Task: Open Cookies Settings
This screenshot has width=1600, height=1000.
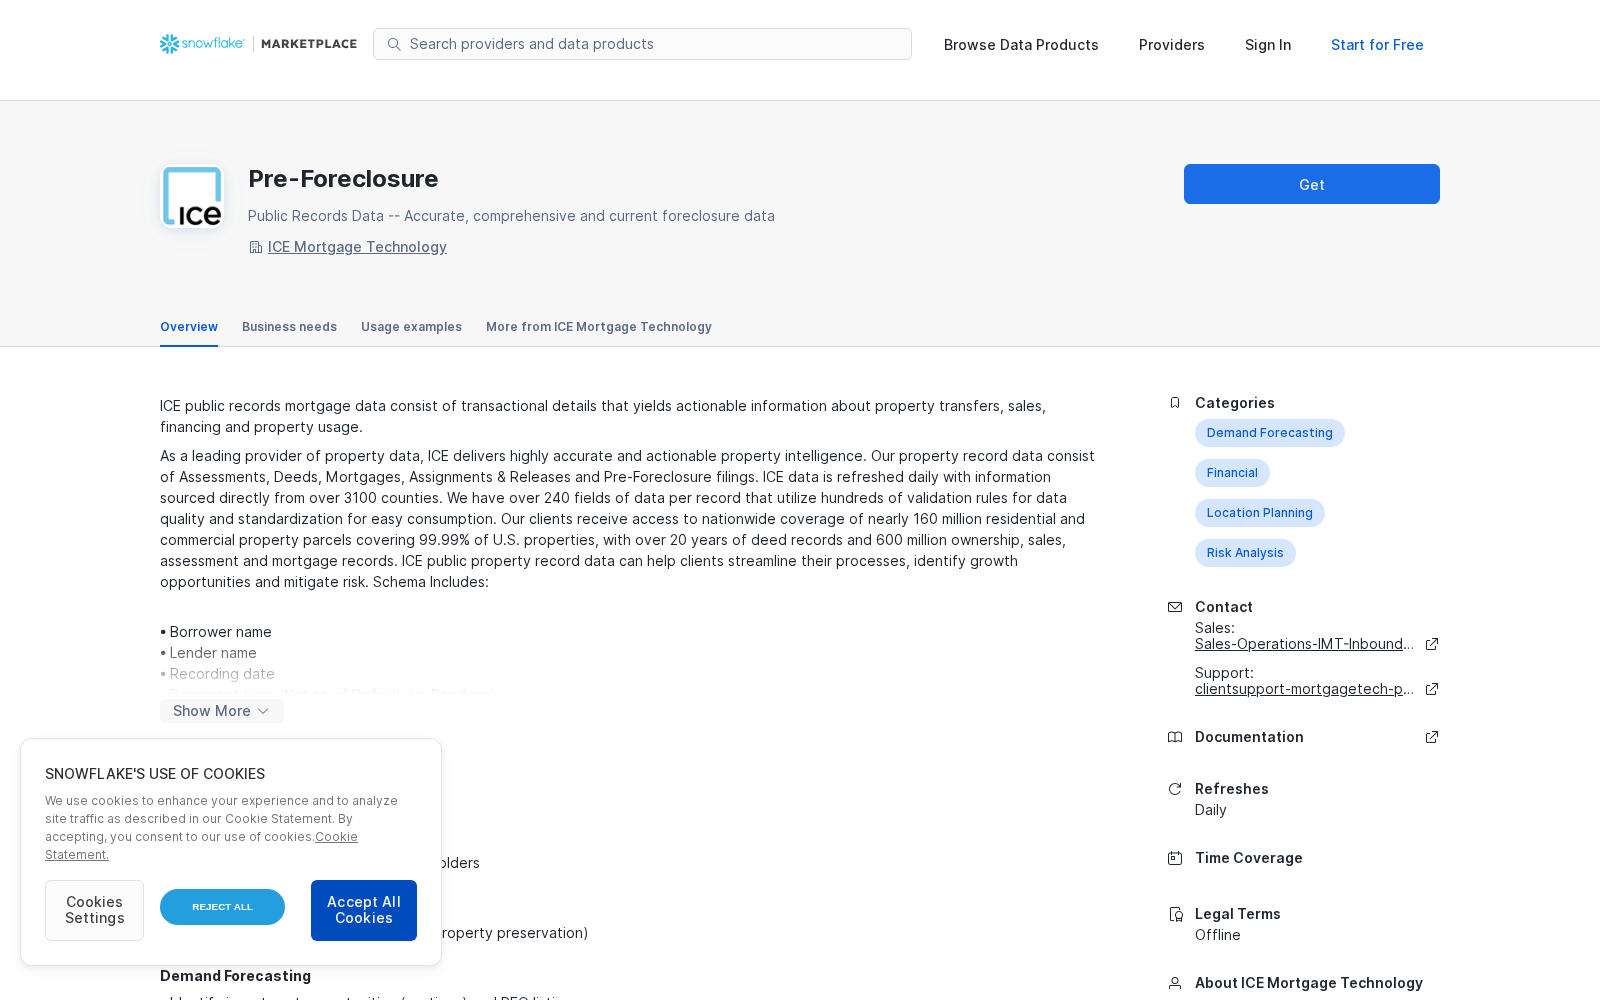Action: (94, 910)
